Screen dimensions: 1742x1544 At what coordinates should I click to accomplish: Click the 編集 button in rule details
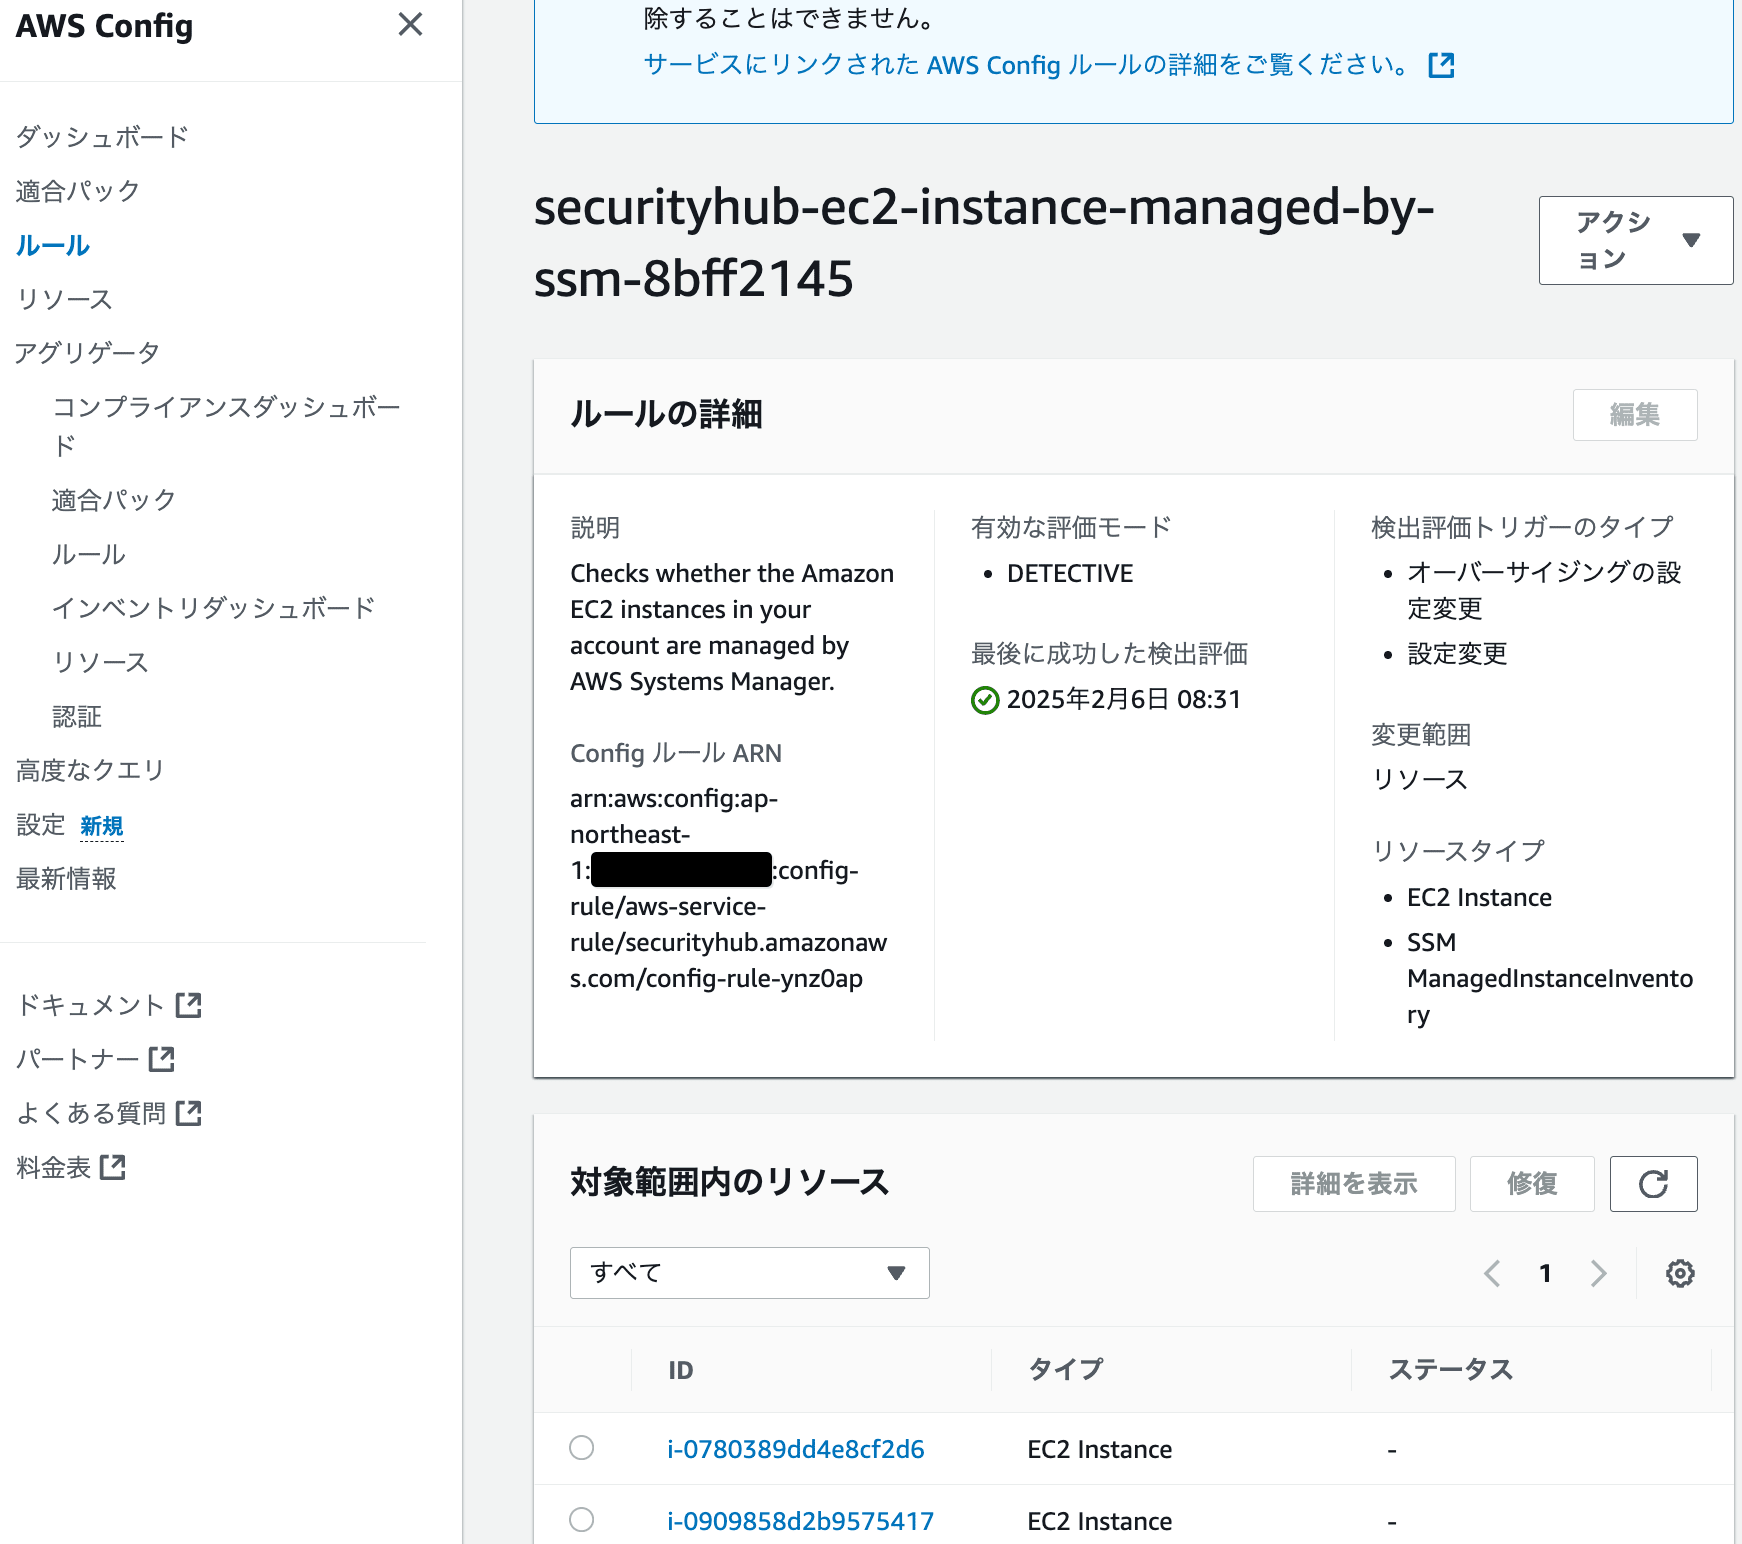pos(1635,415)
